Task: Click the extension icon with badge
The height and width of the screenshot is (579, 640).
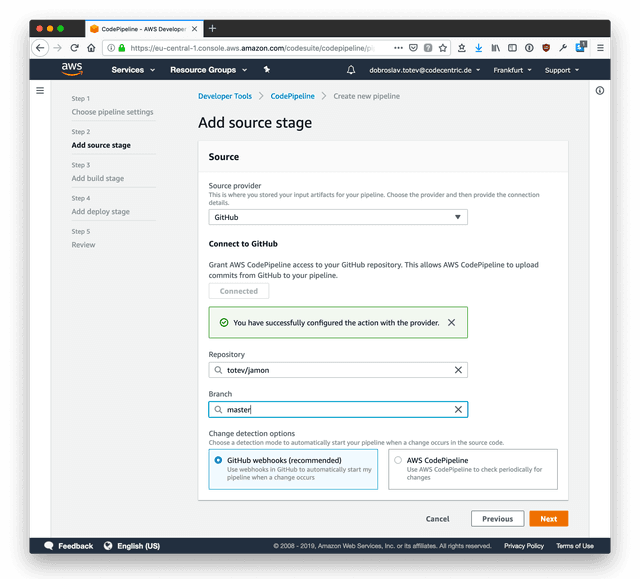Action: click(x=580, y=47)
